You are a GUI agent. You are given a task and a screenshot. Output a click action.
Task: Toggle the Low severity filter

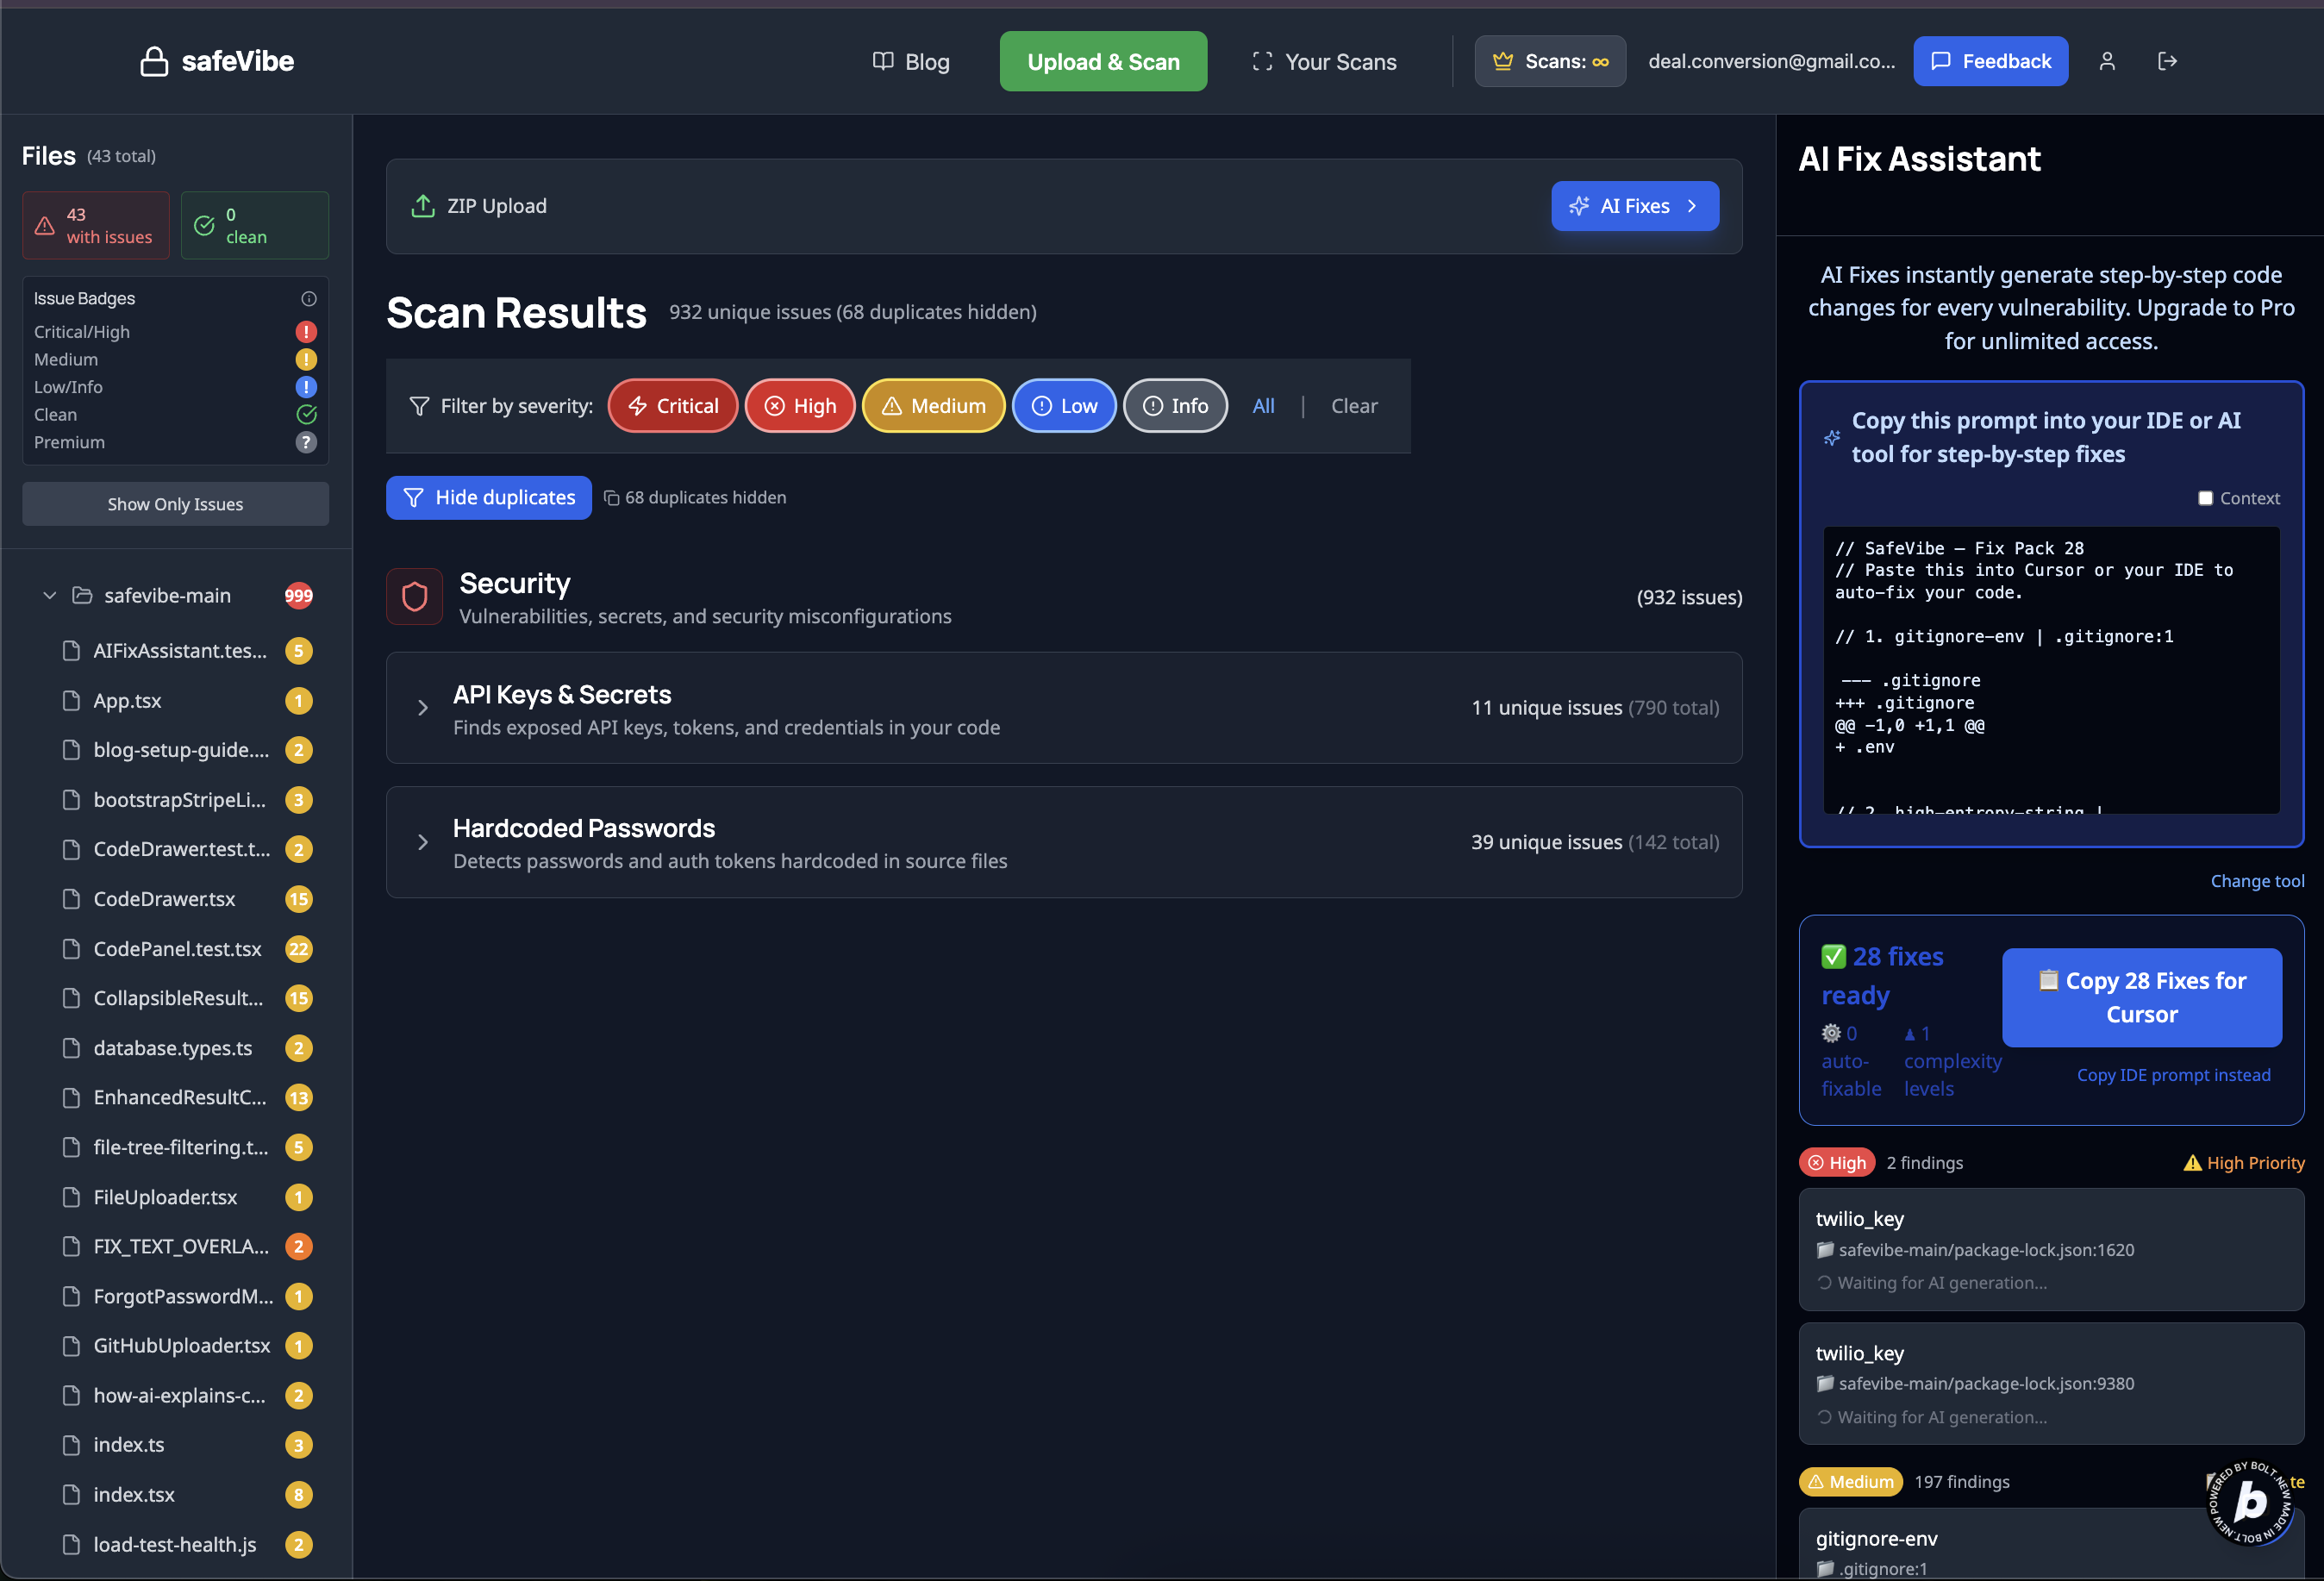[1063, 406]
